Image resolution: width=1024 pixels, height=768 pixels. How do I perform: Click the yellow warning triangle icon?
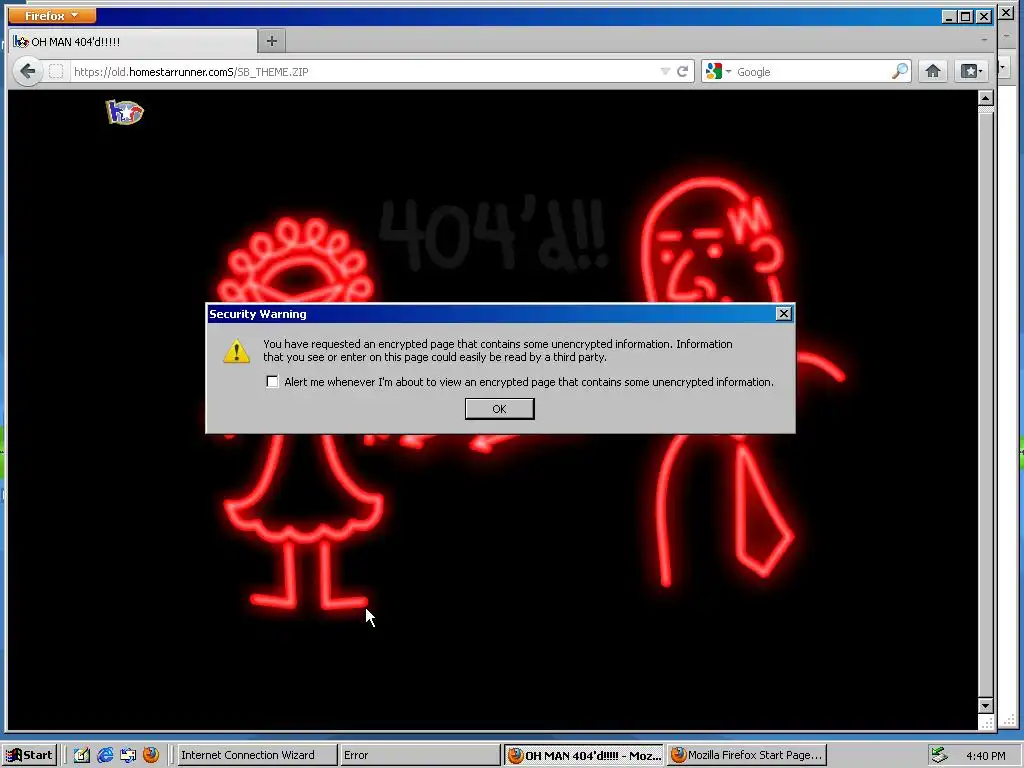coord(236,351)
